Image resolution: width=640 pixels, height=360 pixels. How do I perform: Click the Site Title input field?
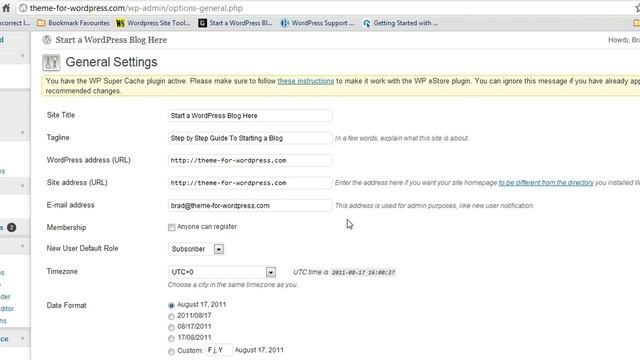250,116
